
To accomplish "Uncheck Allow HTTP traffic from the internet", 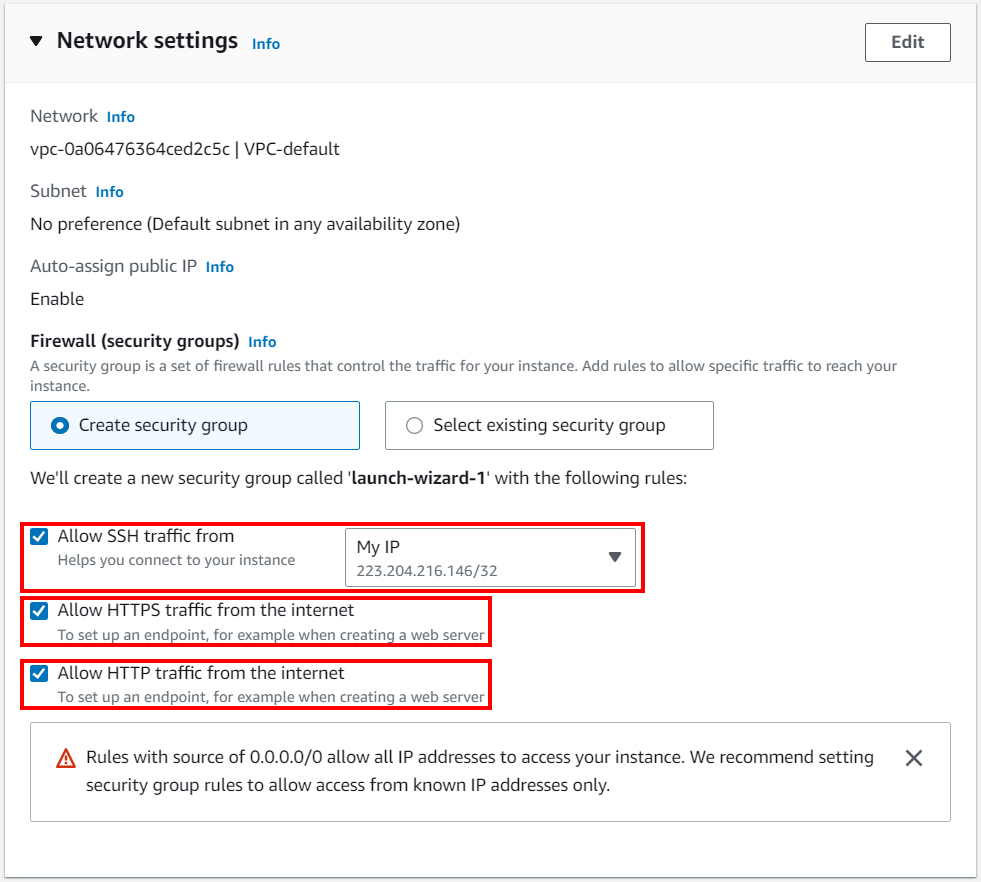I will click(39, 674).
